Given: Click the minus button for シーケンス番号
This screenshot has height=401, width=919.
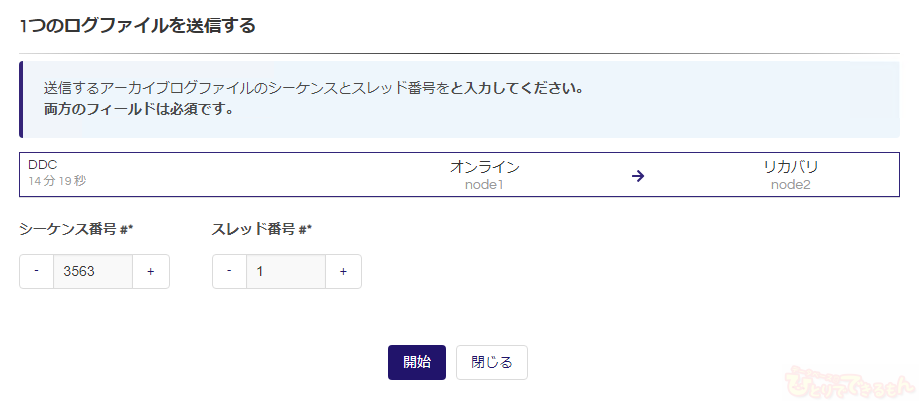Looking at the screenshot, I should [36, 271].
